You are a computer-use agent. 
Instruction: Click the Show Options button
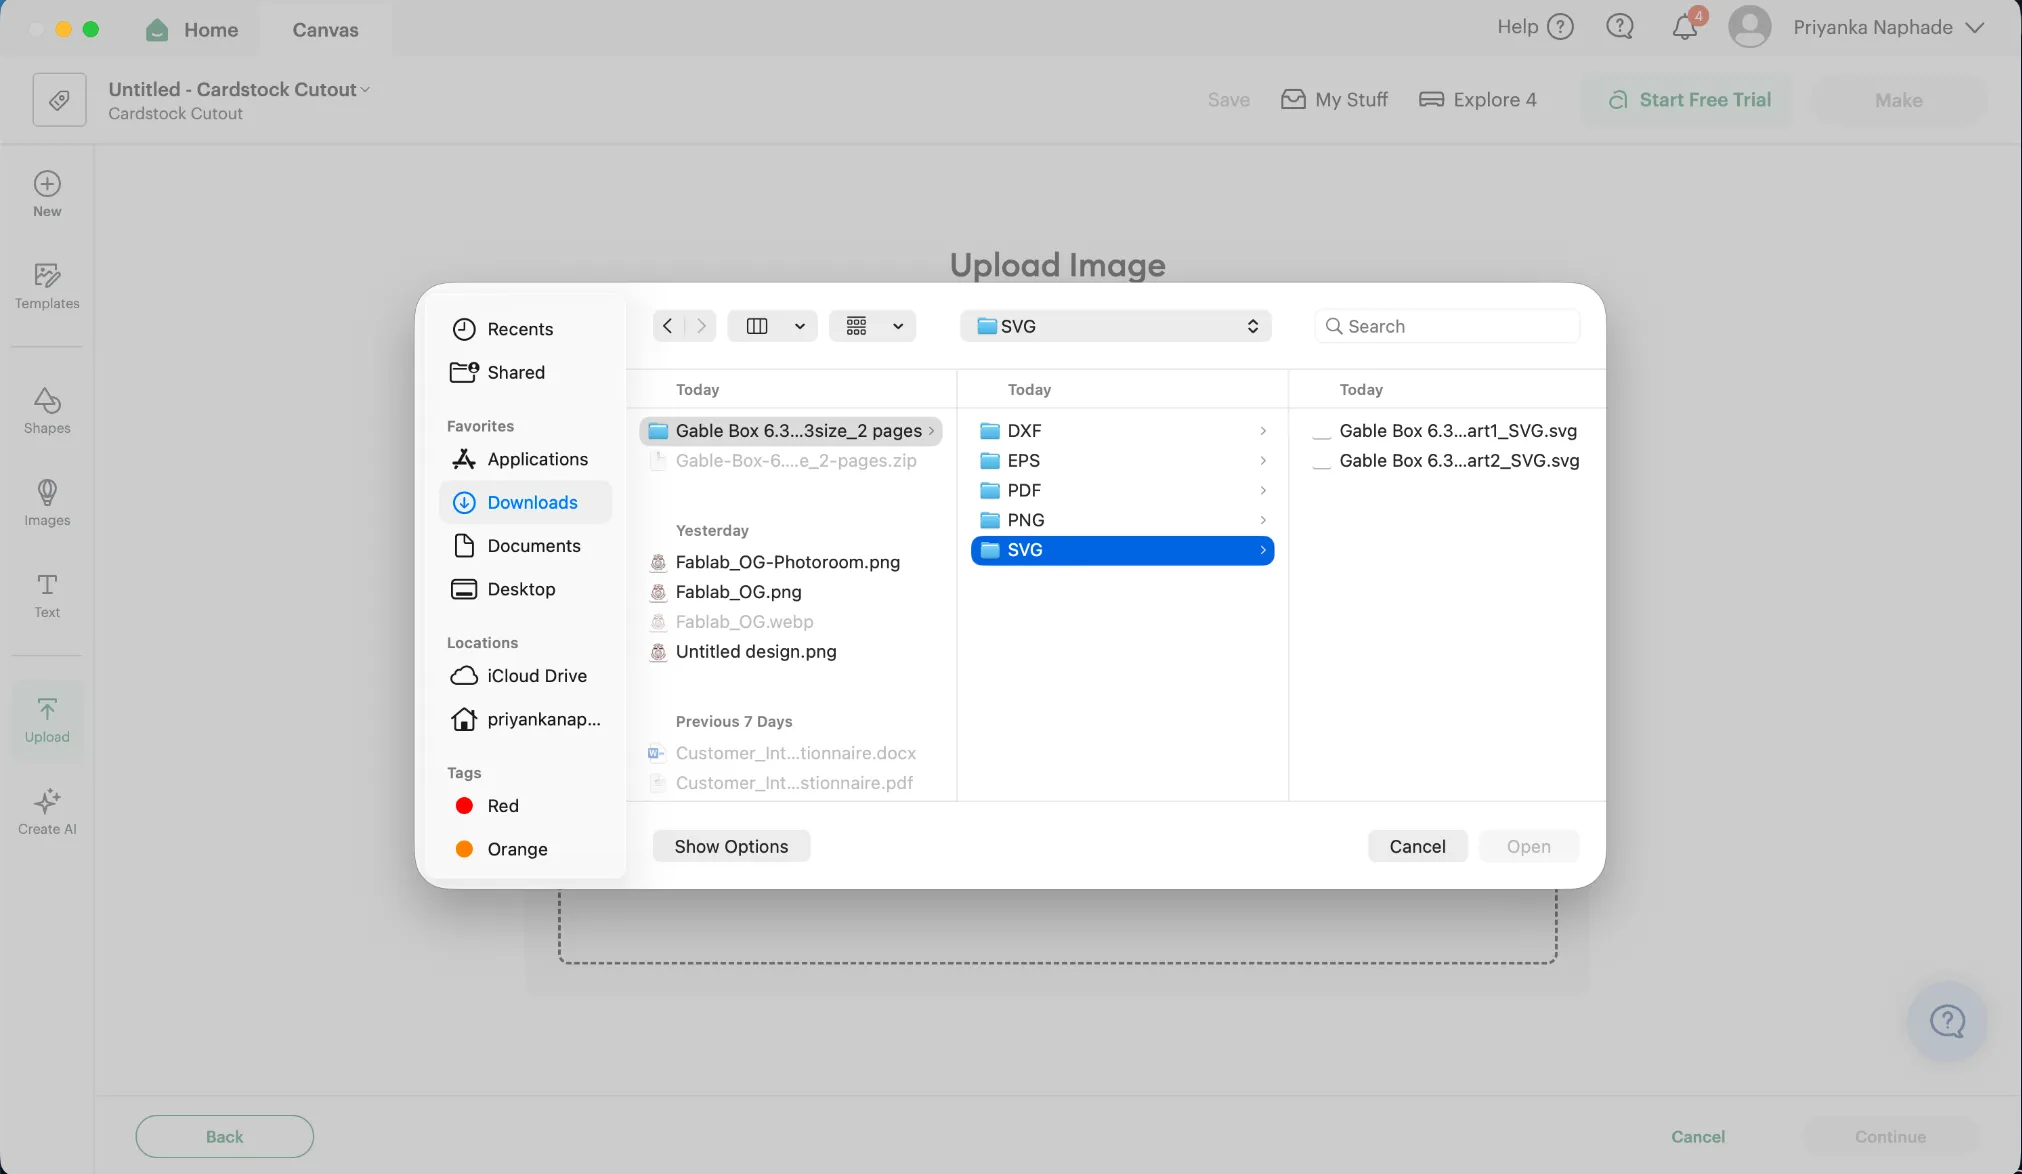[x=731, y=847]
